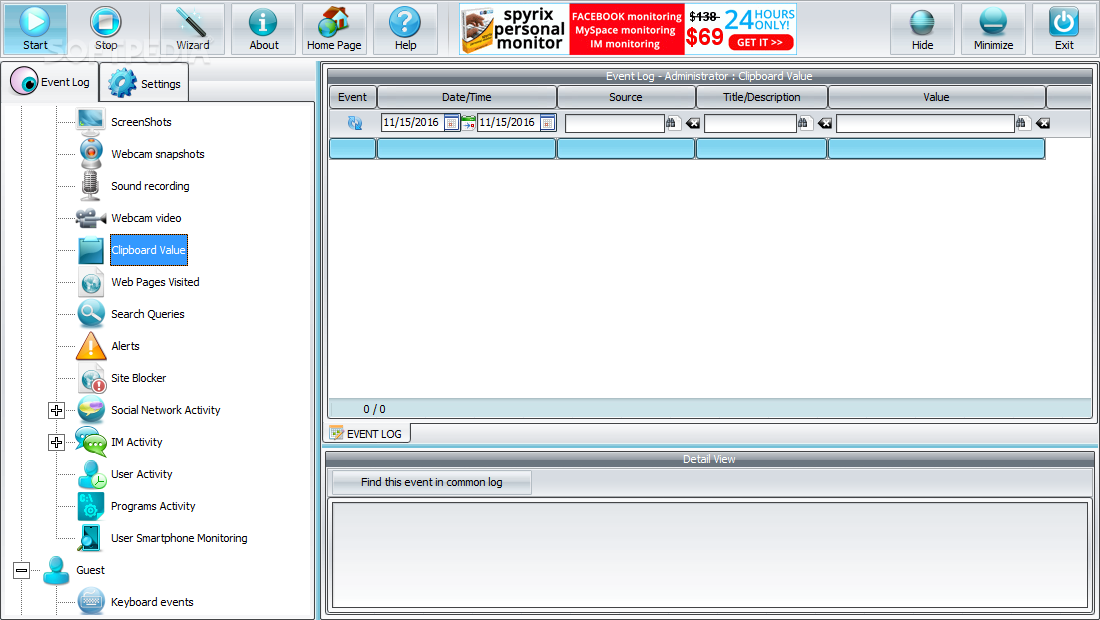Sort by the Date/Time column header

point(467,97)
